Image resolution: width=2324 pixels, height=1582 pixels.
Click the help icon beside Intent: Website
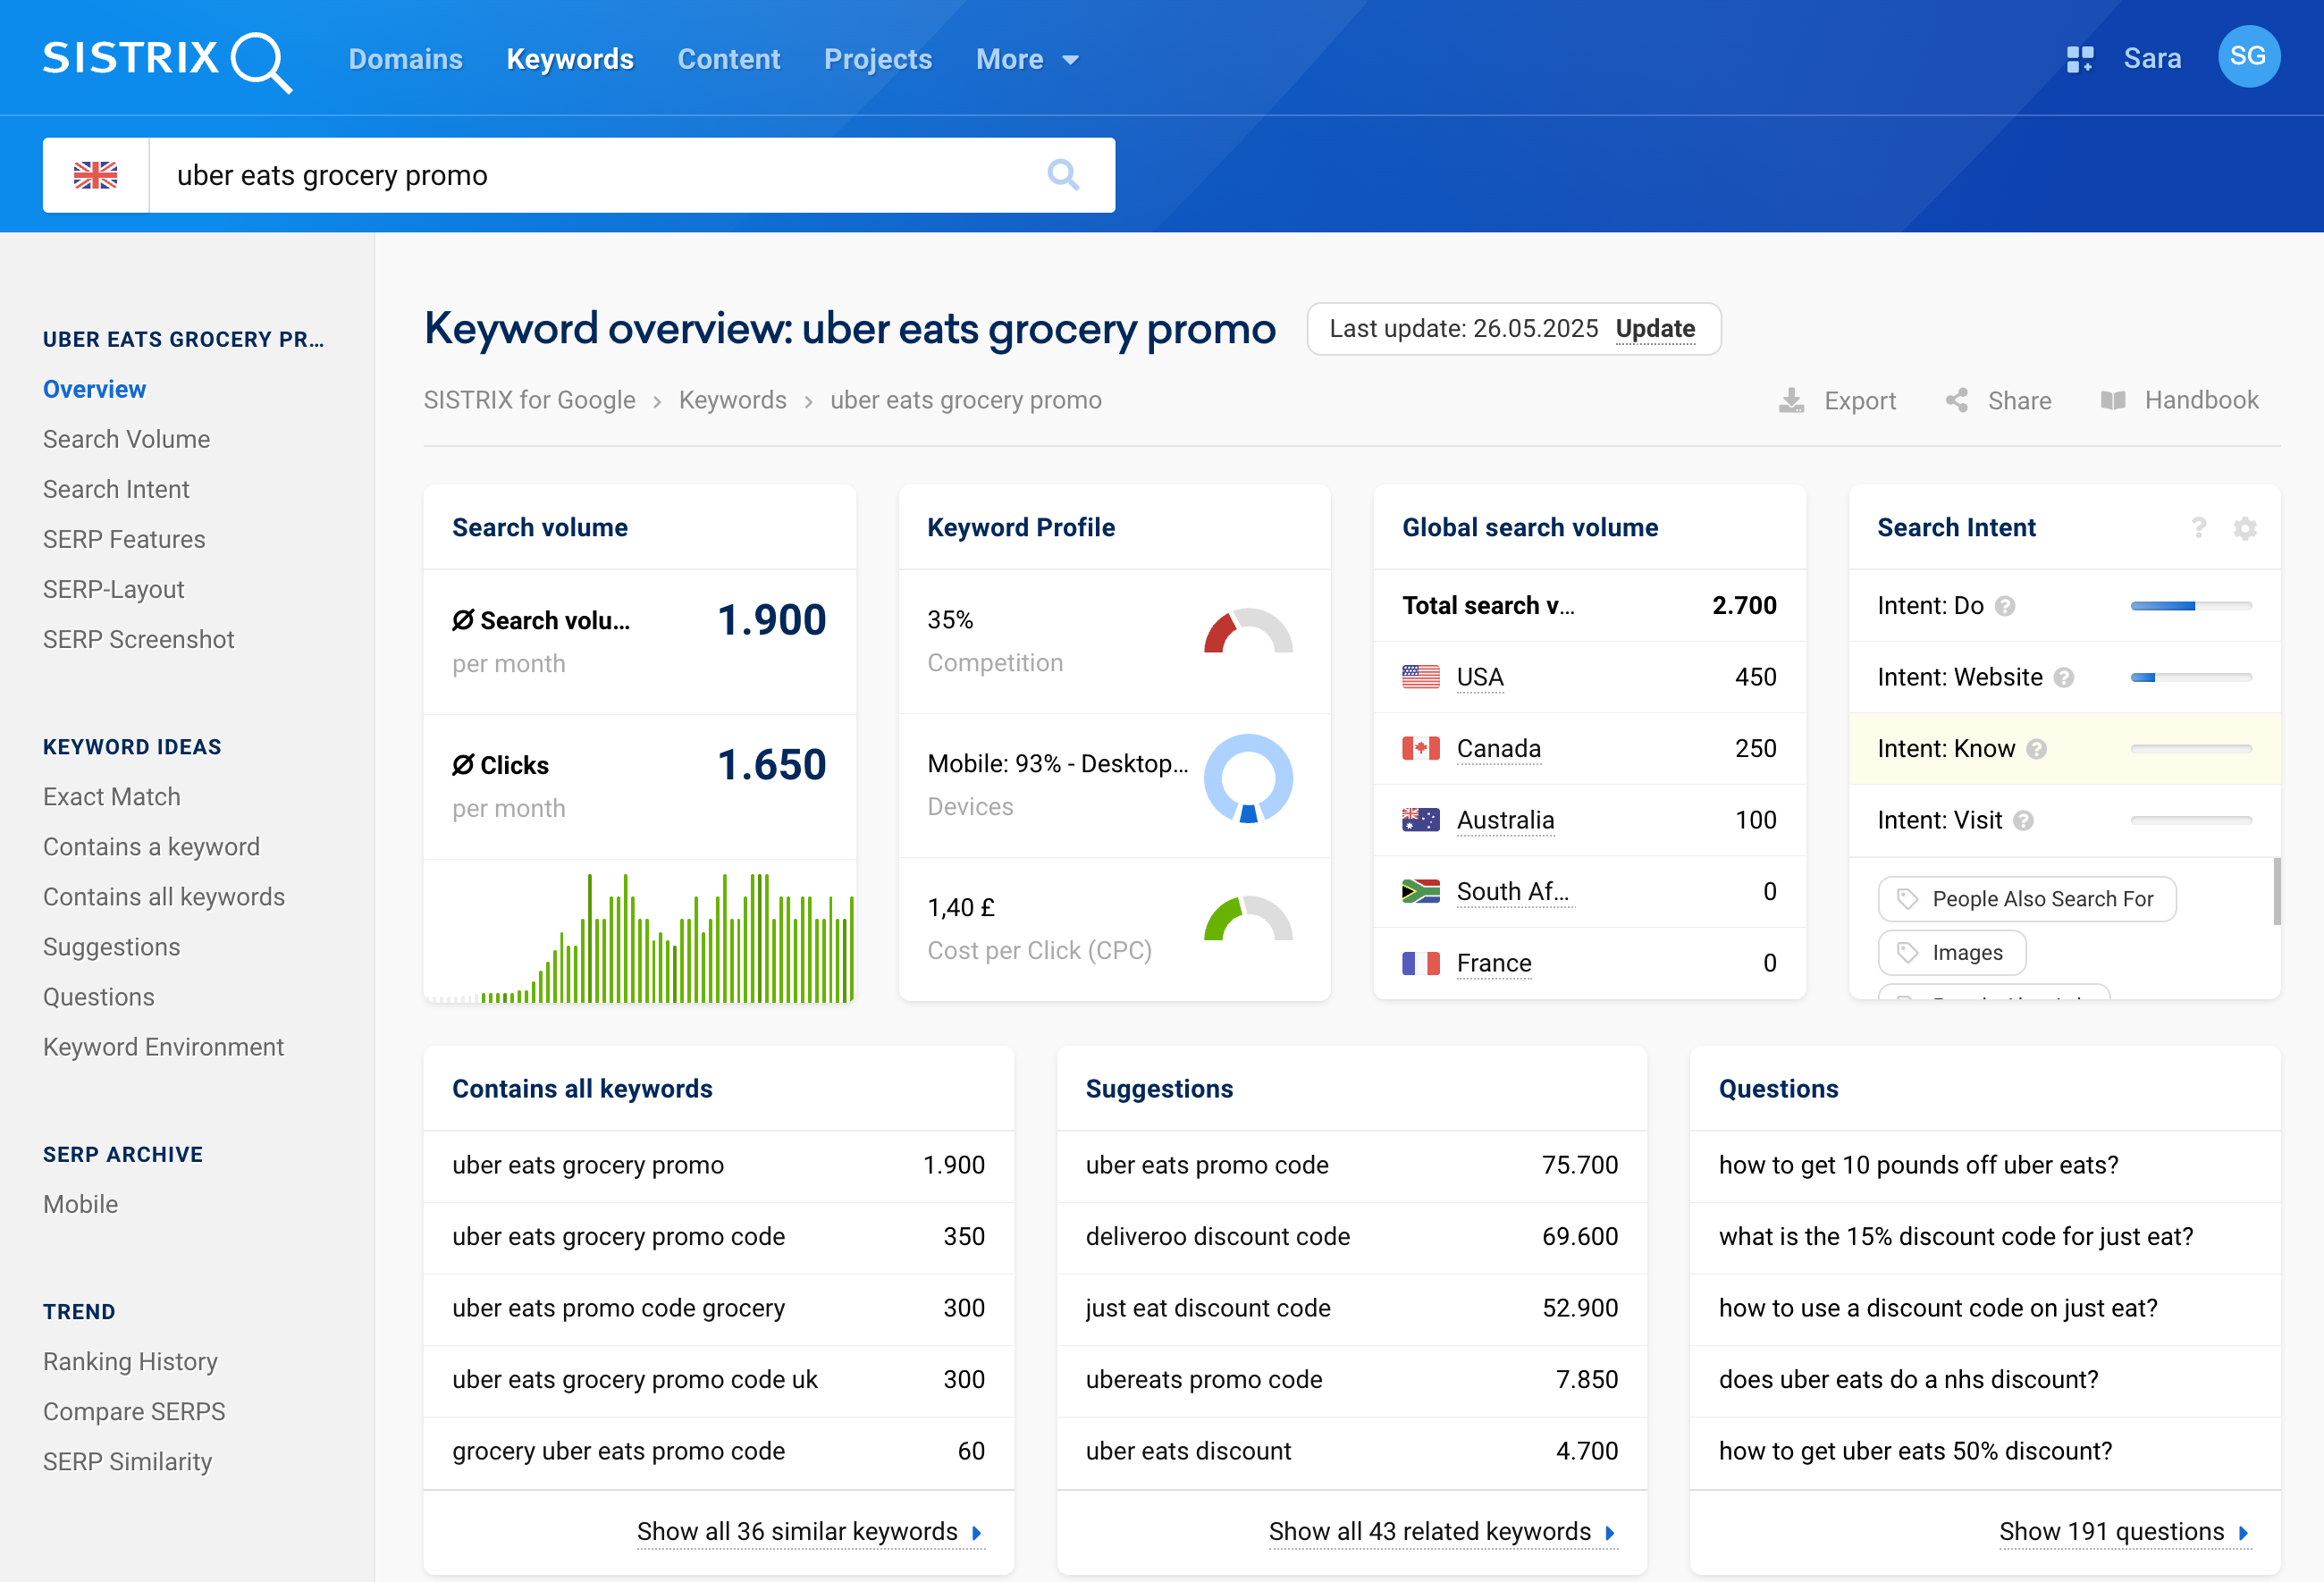[x=2063, y=678]
